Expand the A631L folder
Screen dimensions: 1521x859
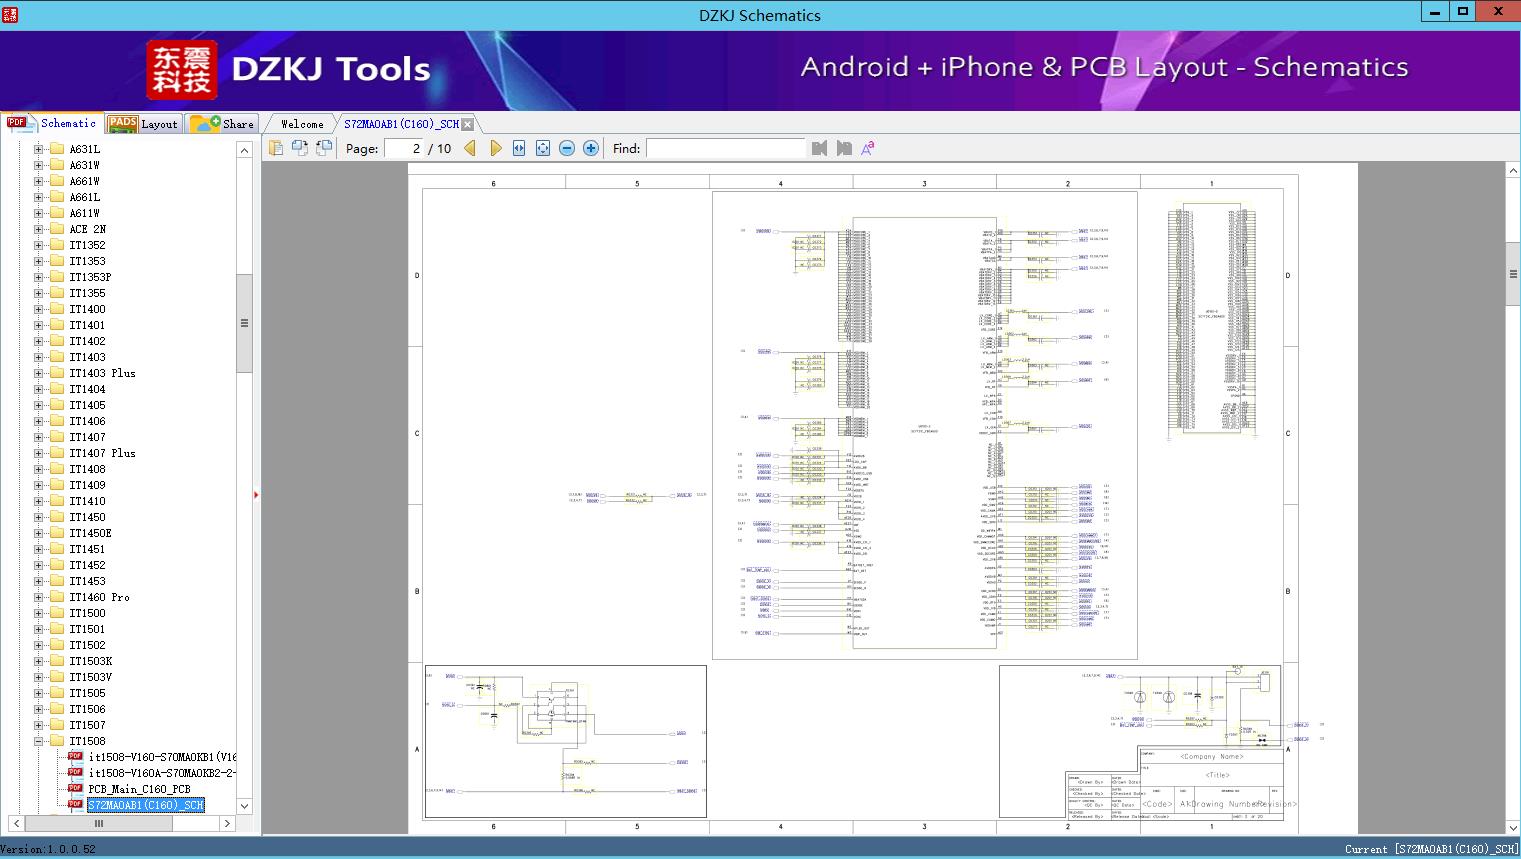tap(38, 149)
